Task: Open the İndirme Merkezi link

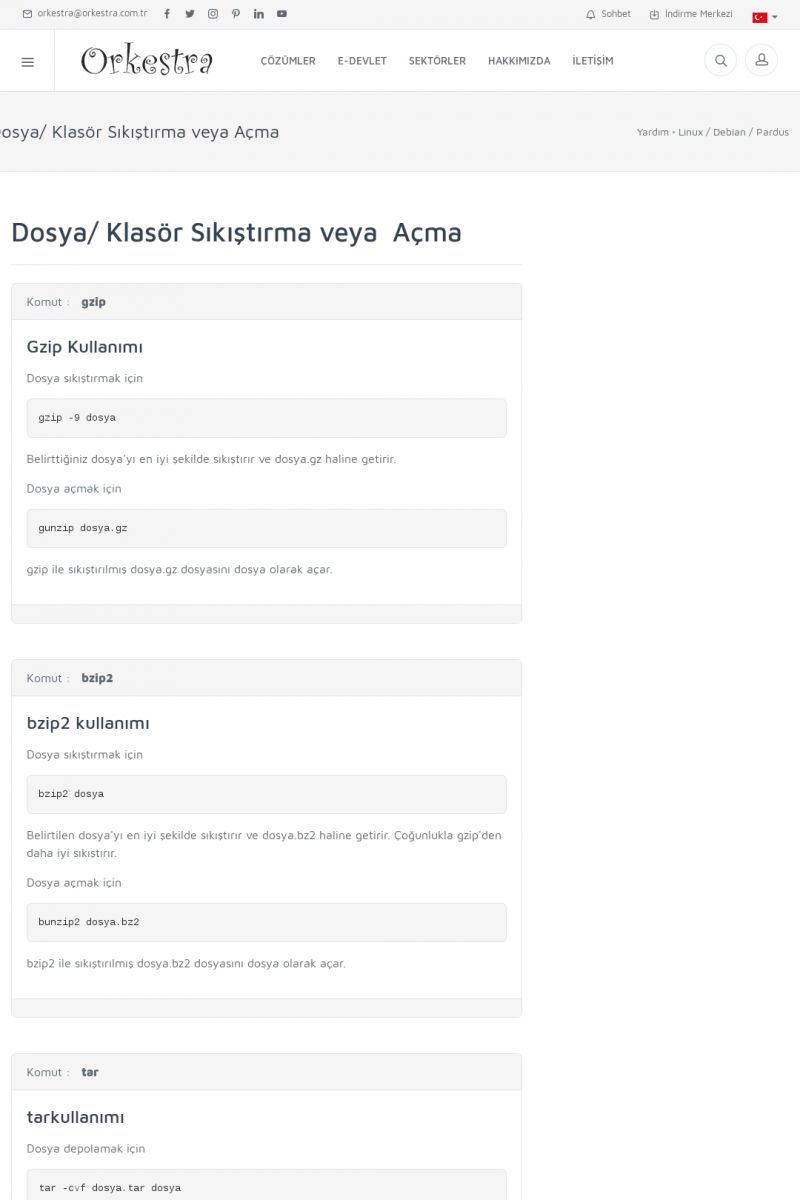Action: pos(691,14)
